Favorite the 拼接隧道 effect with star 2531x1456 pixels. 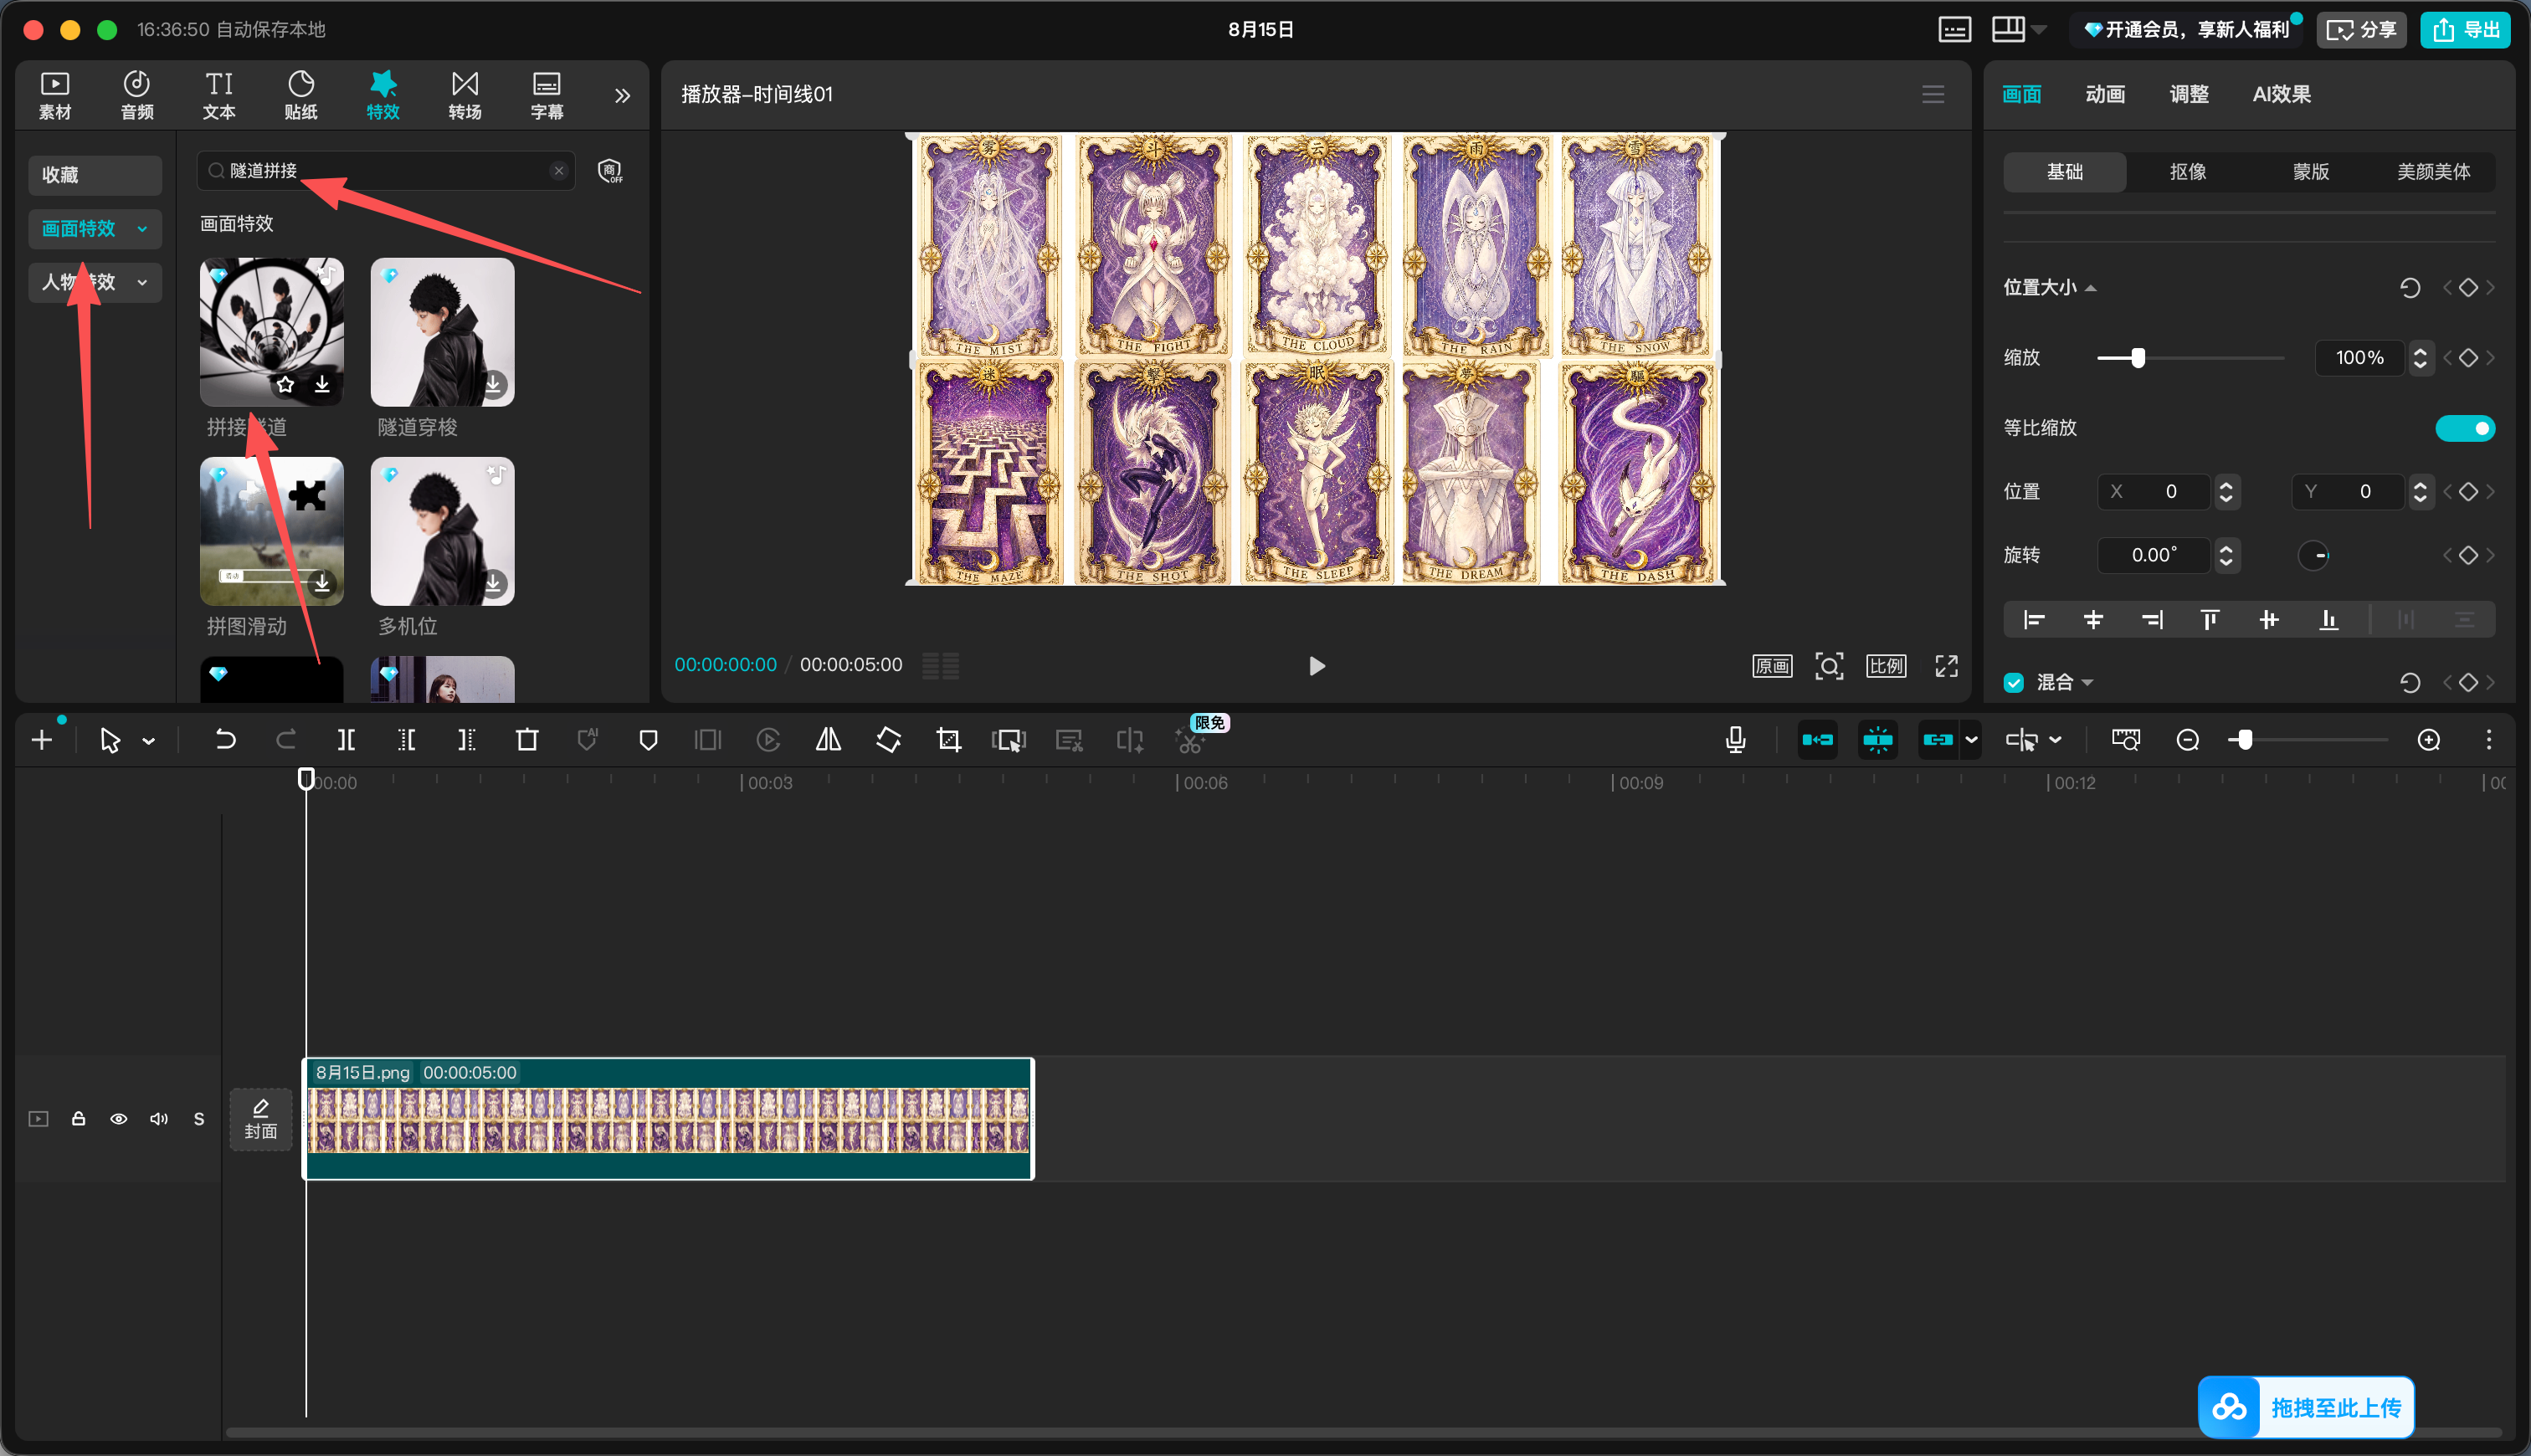(286, 384)
